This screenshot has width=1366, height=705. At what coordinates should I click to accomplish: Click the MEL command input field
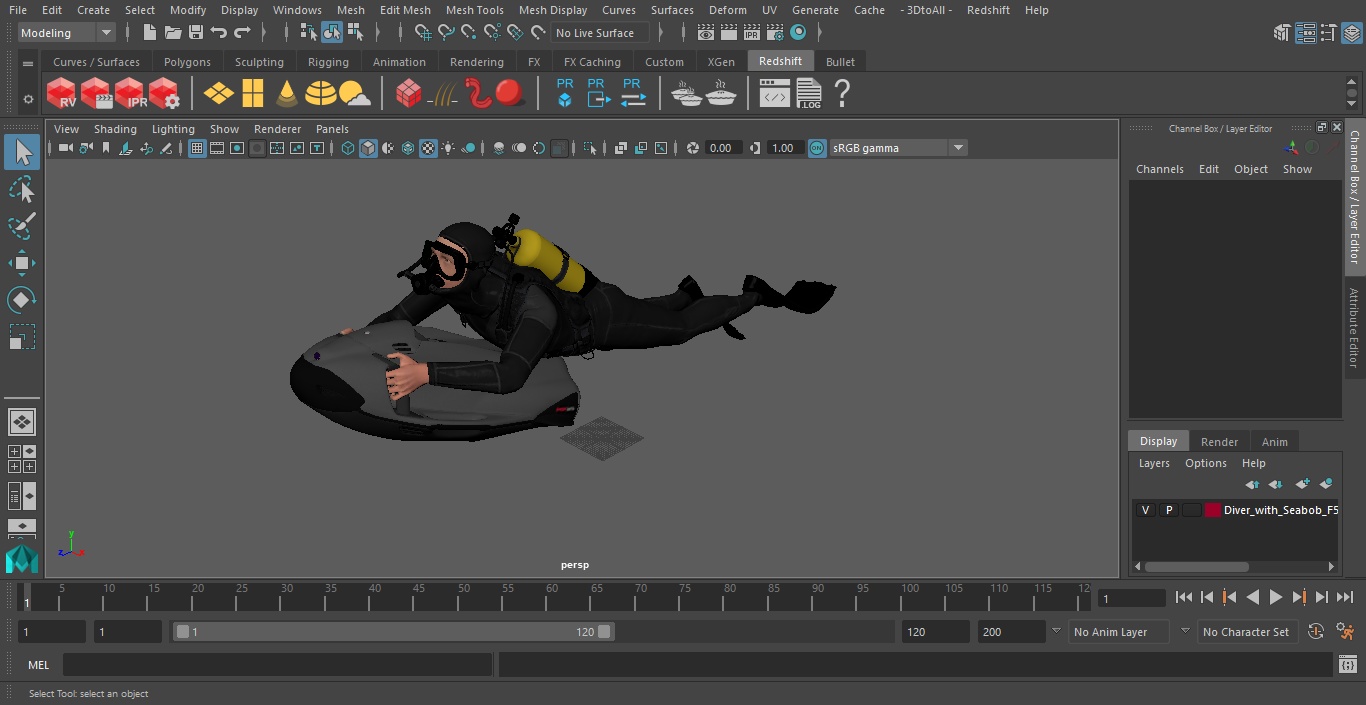(277, 665)
